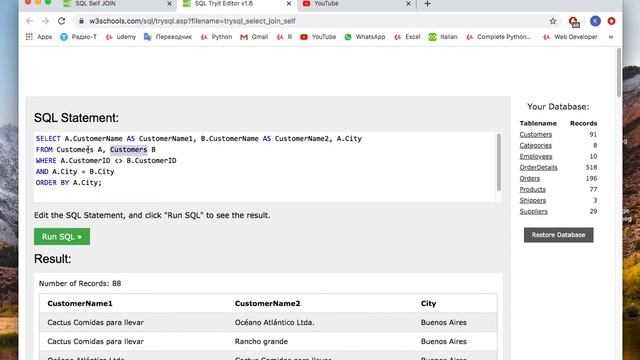The width and height of the screenshot is (640, 360).
Task: Open the red extension icon with badge
Action: [x=573, y=22]
